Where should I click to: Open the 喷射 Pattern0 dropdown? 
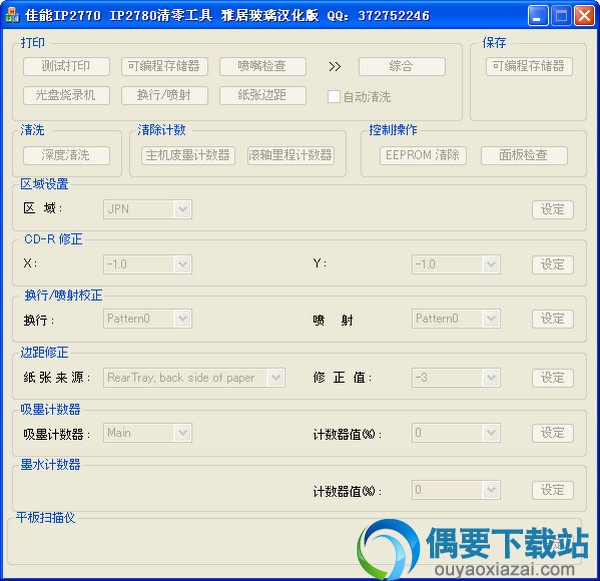point(456,319)
